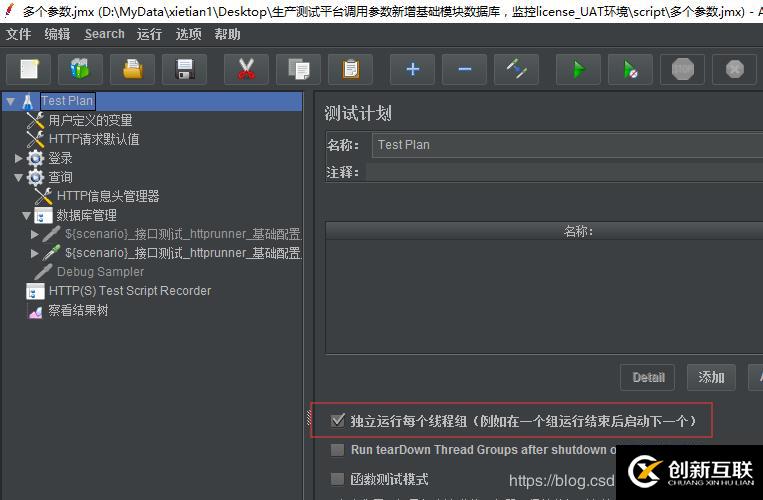Click the 注释 comment field

click(564, 172)
